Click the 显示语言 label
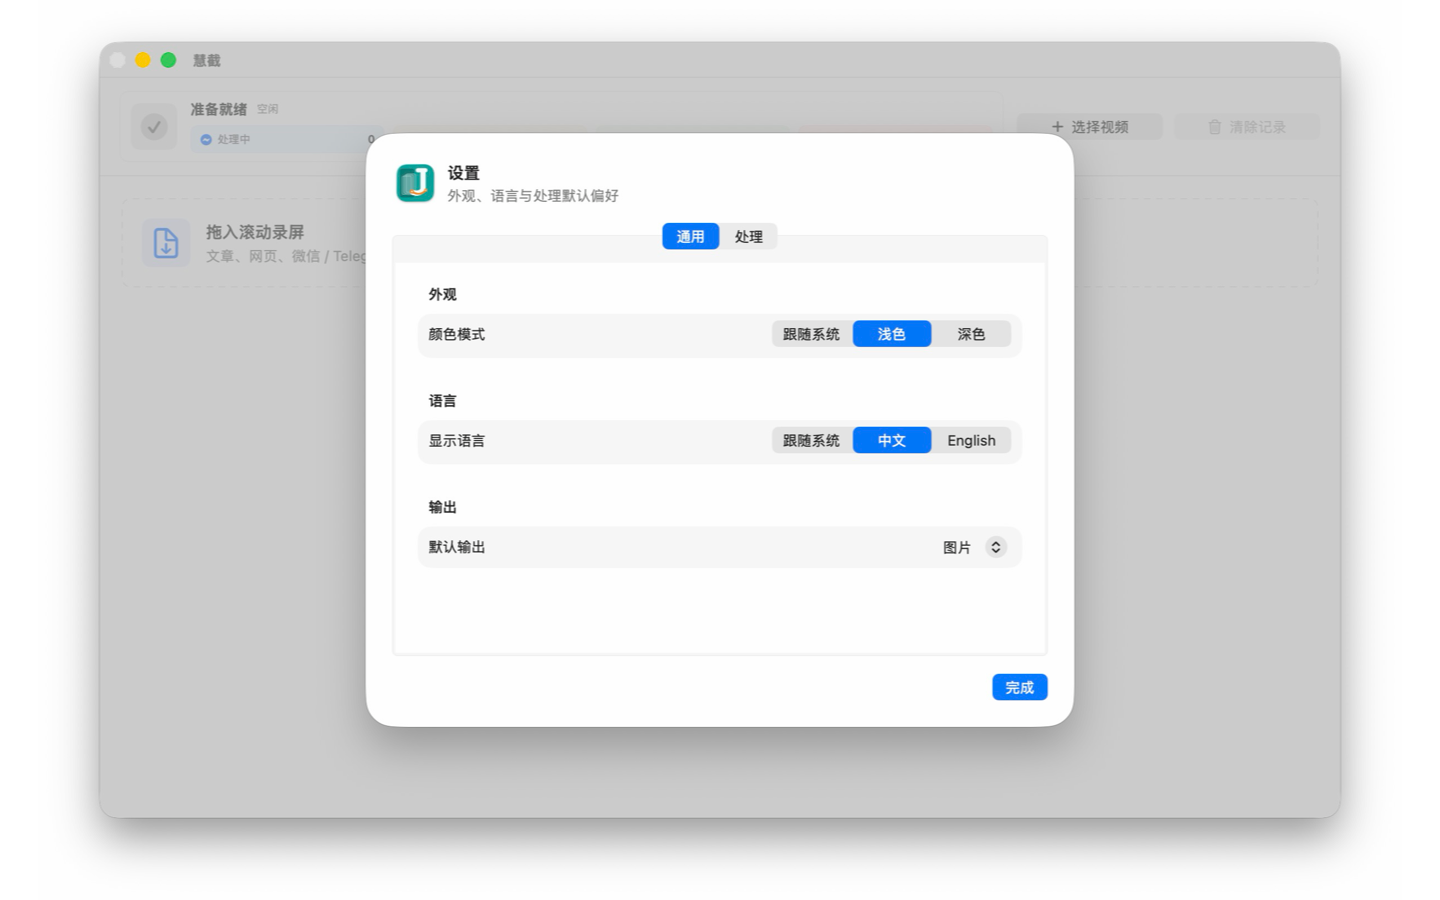The height and width of the screenshot is (900, 1440). 457,440
